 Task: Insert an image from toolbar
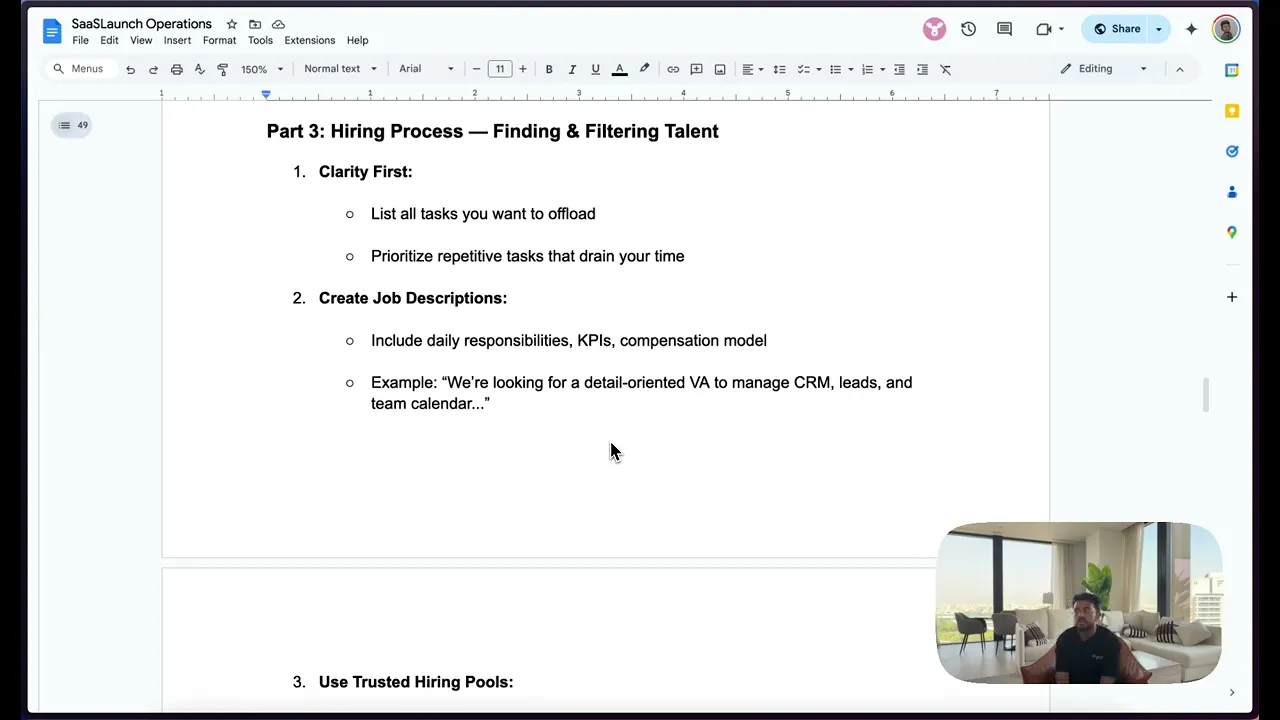pos(719,69)
